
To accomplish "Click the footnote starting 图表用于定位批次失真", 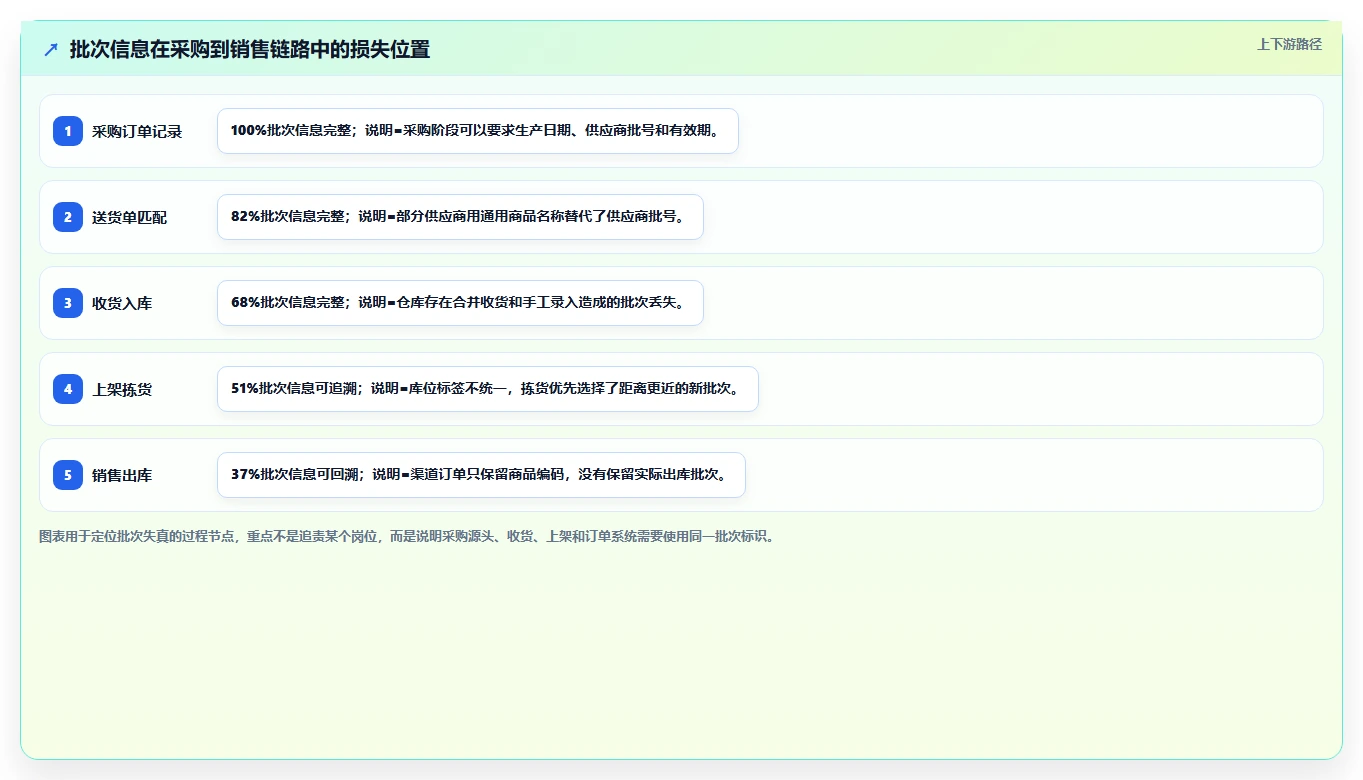I will 407,536.
